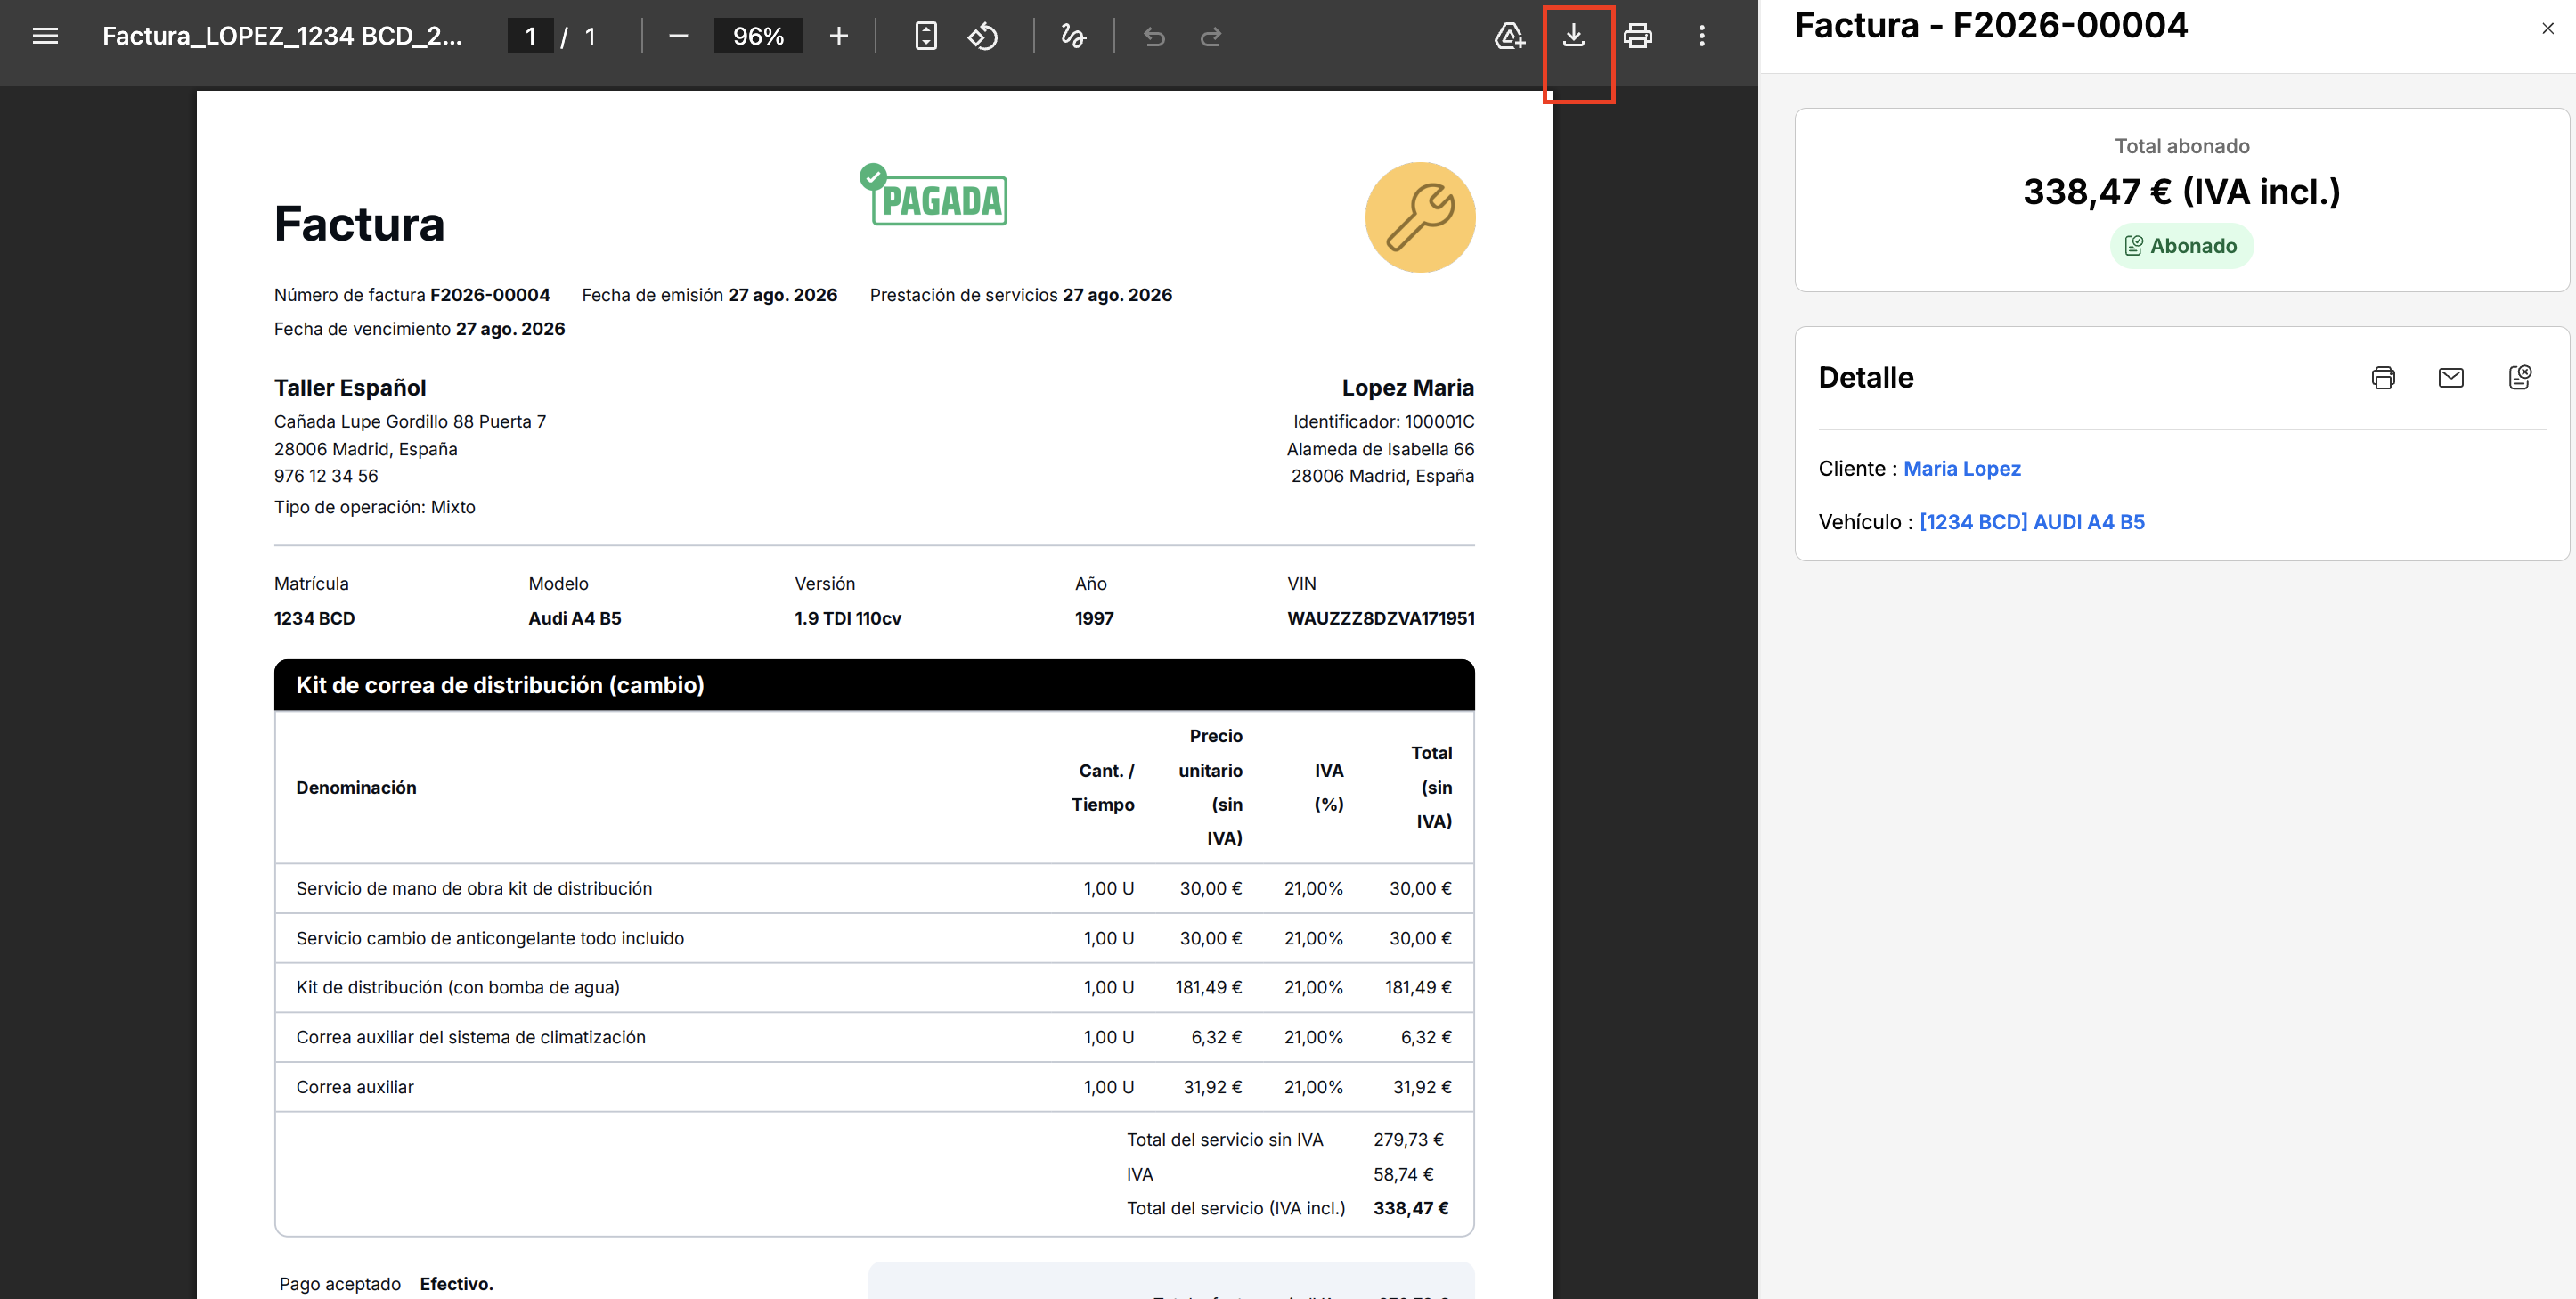
Task: Click phone number "976 12 34 56"
Action: coord(326,475)
